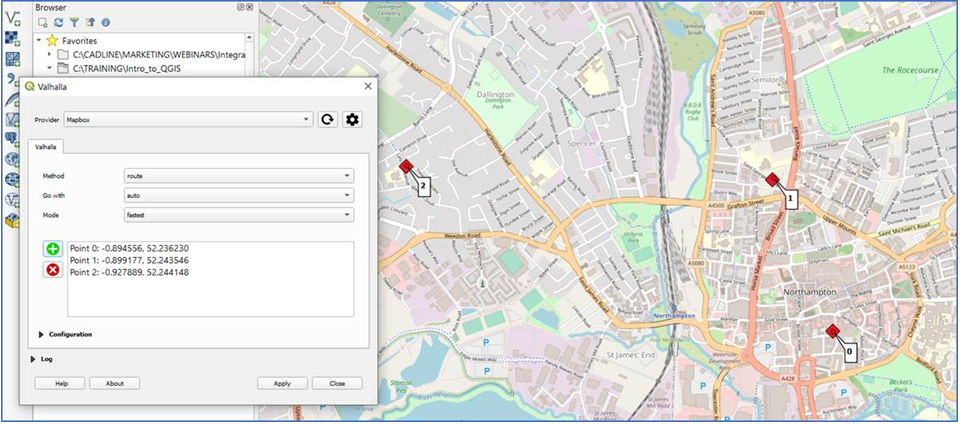Screen dimensions: 960x425
Task: Open the Mode fastest dropdown
Action: tap(239, 215)
